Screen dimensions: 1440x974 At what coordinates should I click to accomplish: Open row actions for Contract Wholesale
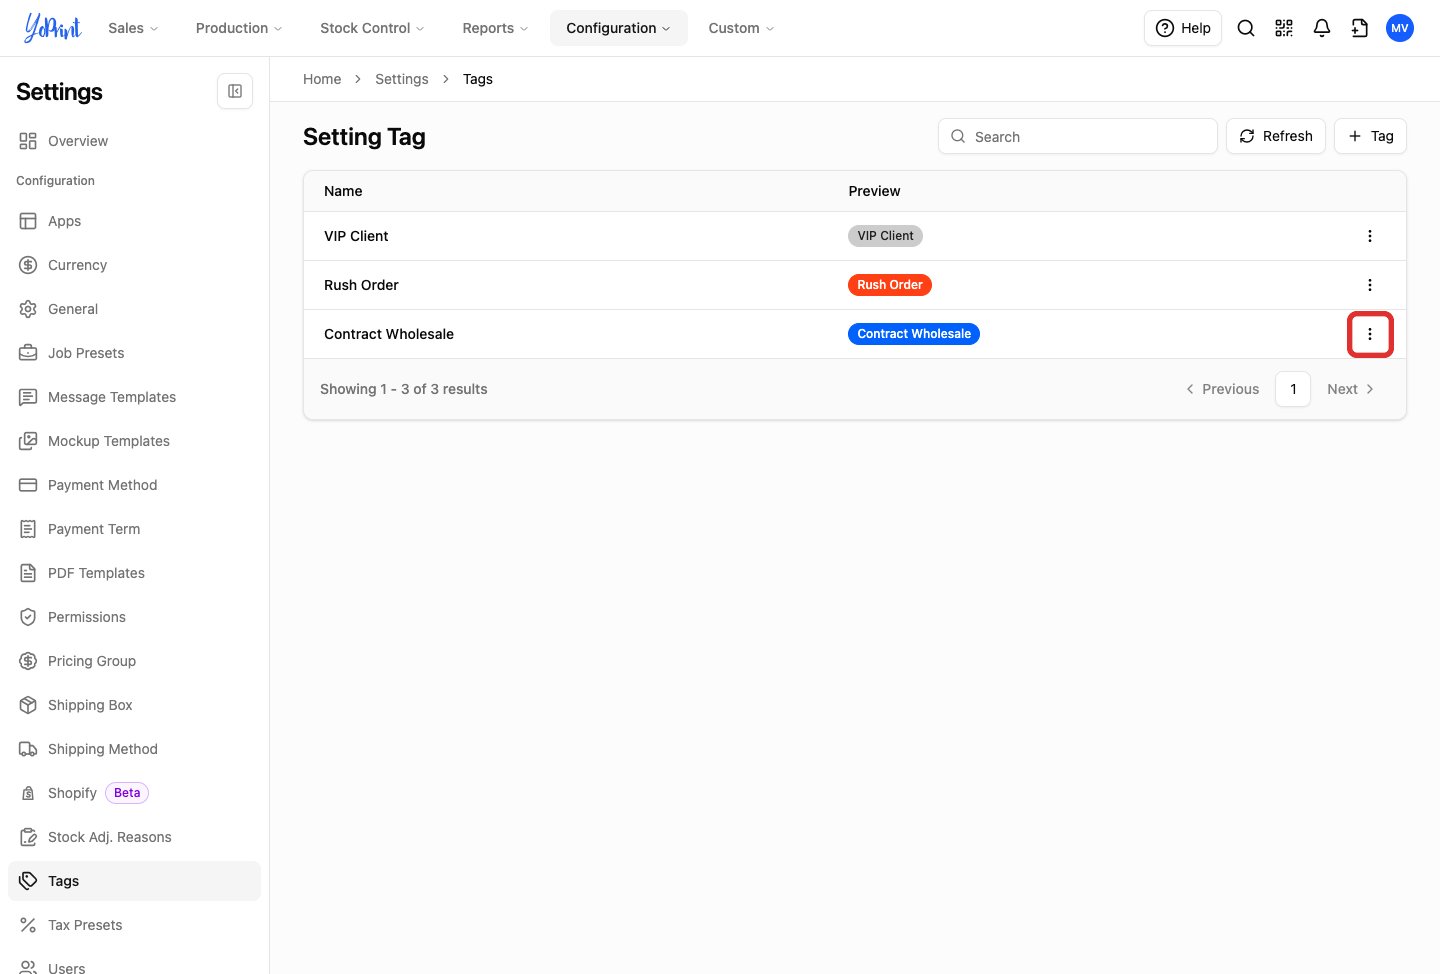pyautogui.click(x=1370, y=334)
